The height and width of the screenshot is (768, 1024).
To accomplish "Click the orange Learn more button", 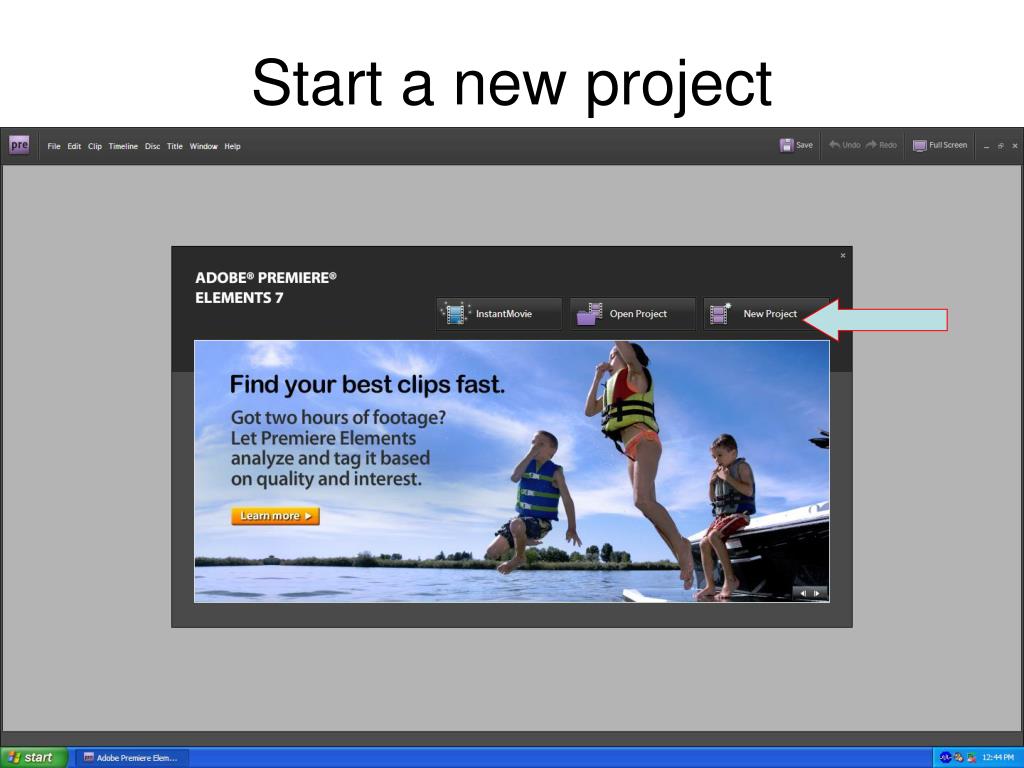I will [275, 516].
